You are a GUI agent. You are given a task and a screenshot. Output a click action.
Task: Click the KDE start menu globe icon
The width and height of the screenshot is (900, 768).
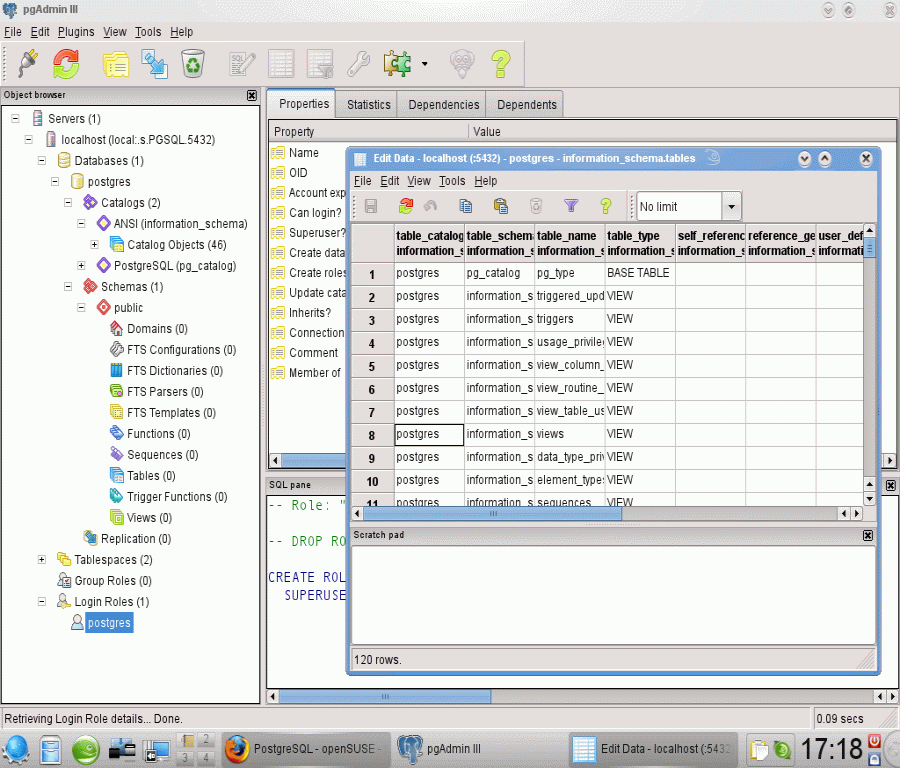pyautogui.click(x=15, y=750)
